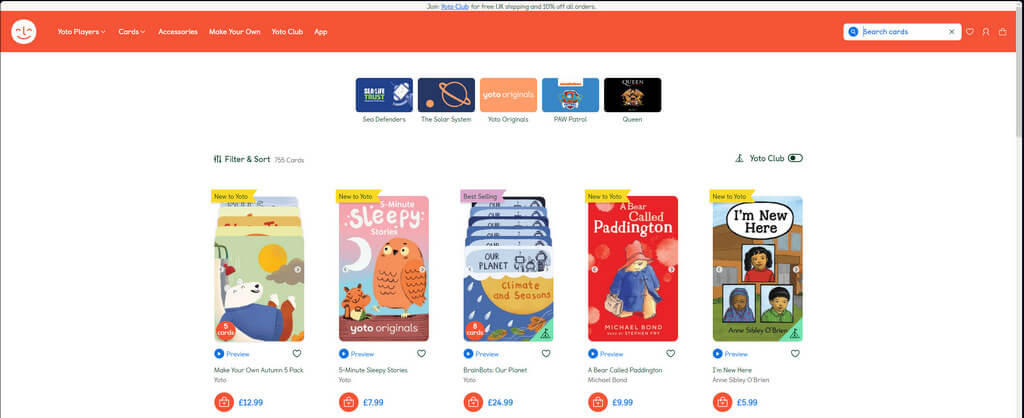This screenshot has width=1024, height=418.
Task: Show next image on Paddington card
Action: [x=671, y=269]
